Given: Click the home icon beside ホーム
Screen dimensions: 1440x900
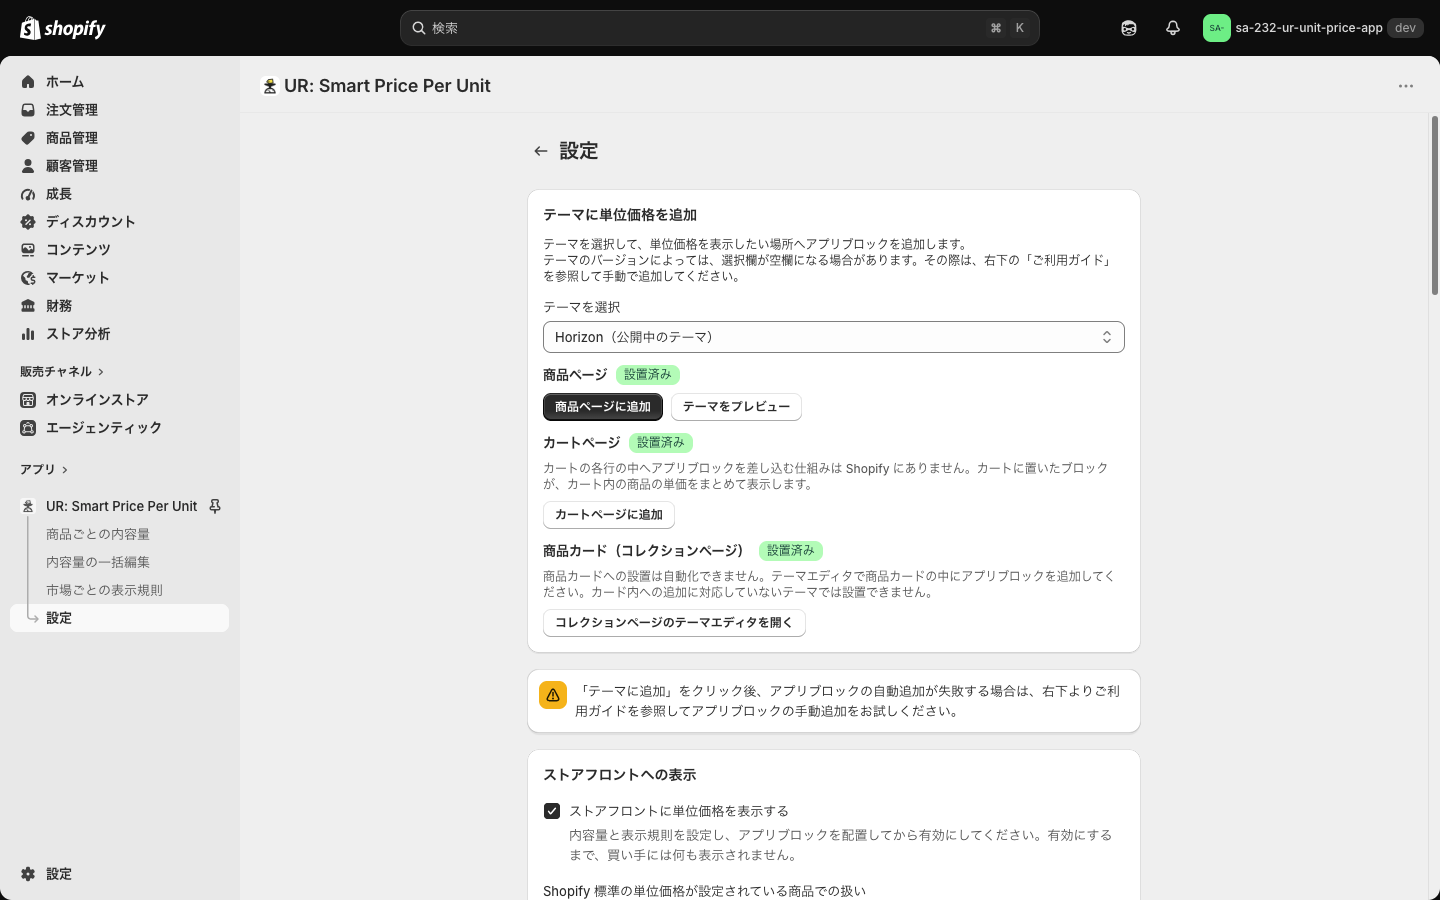Looking at the screenshot, I should coord(28,82).
